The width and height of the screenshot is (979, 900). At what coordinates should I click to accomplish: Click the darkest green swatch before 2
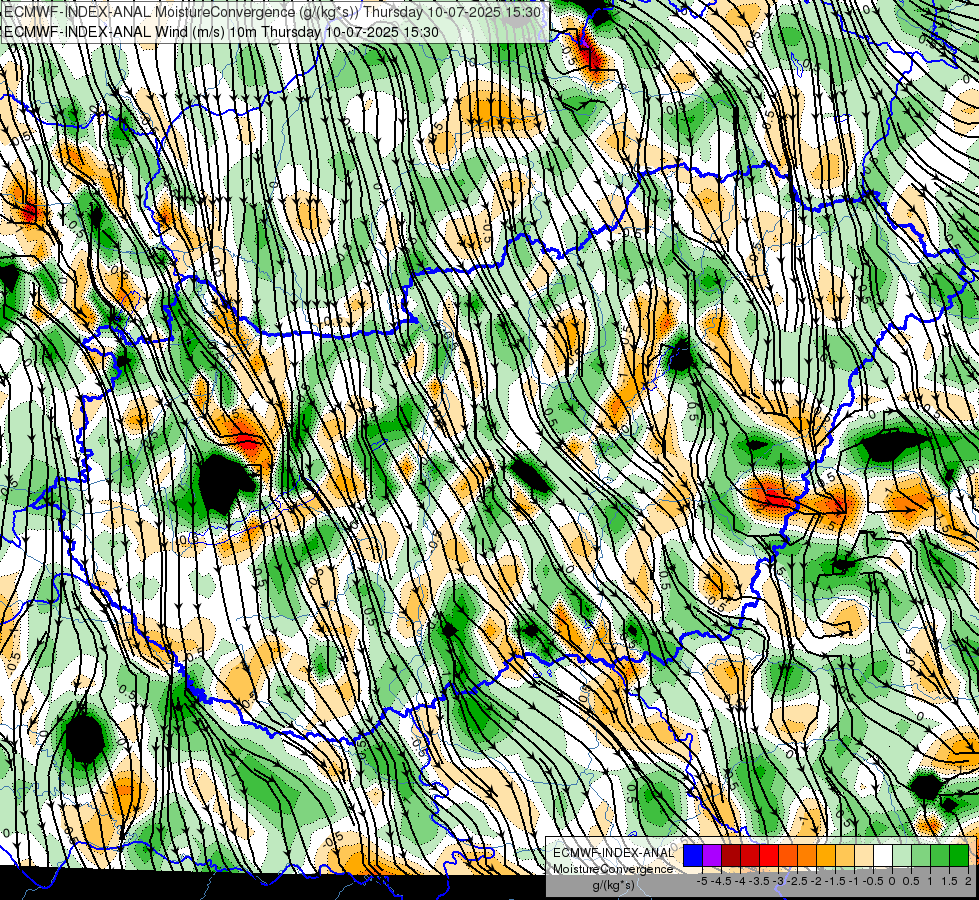tap(959, 856)
